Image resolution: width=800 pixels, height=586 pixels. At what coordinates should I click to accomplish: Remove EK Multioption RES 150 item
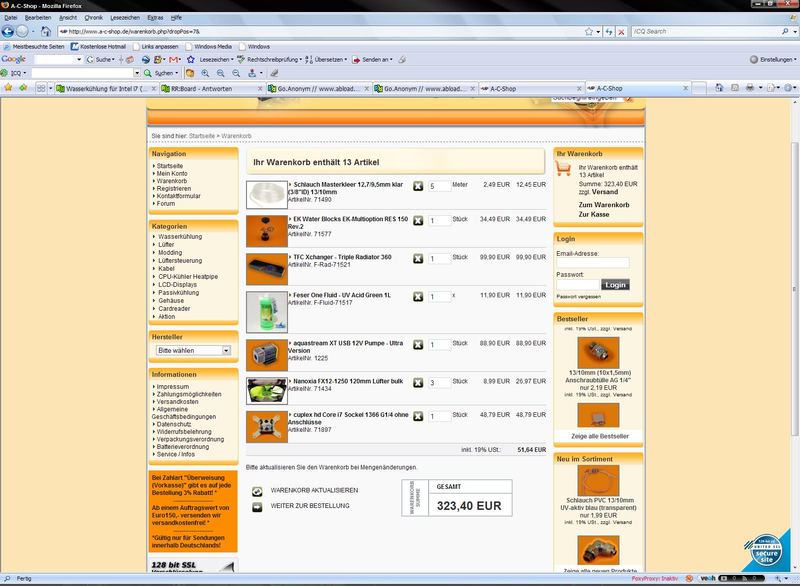click(x=418, y=220)
